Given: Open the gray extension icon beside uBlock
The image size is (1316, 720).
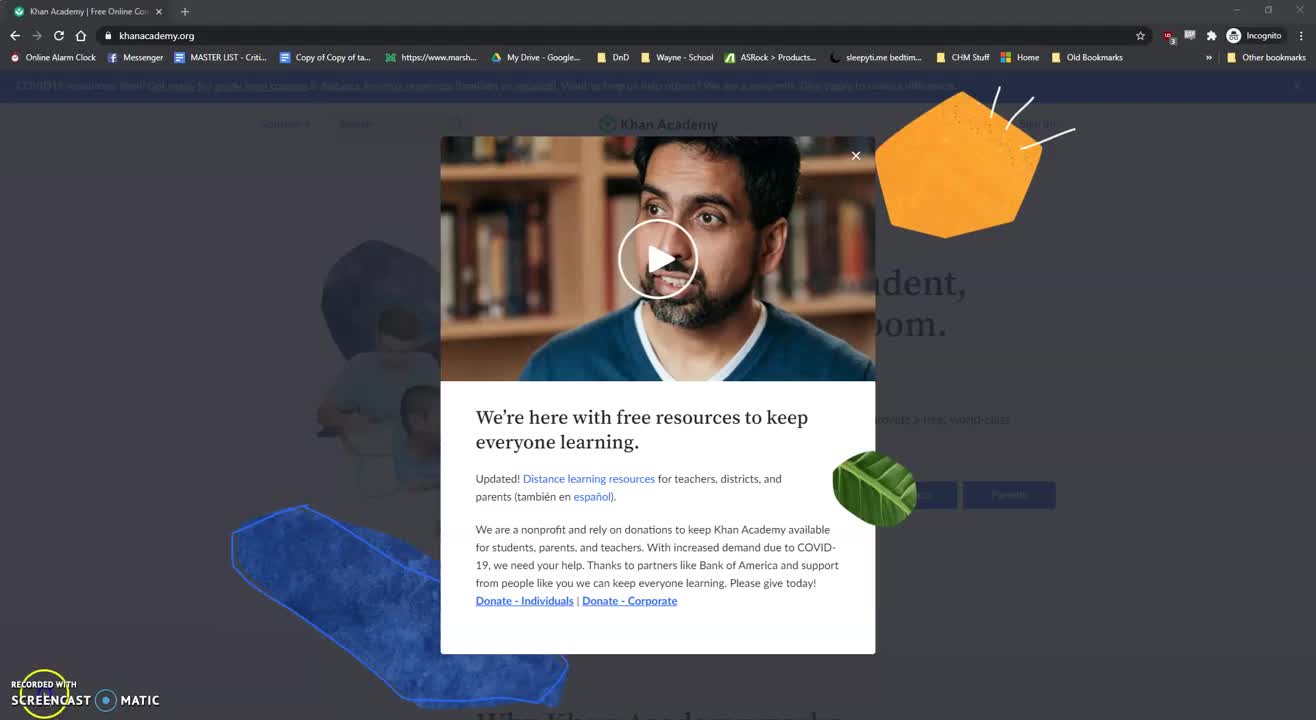Looking at the screenshot, I should click(x=1190, y=35).
